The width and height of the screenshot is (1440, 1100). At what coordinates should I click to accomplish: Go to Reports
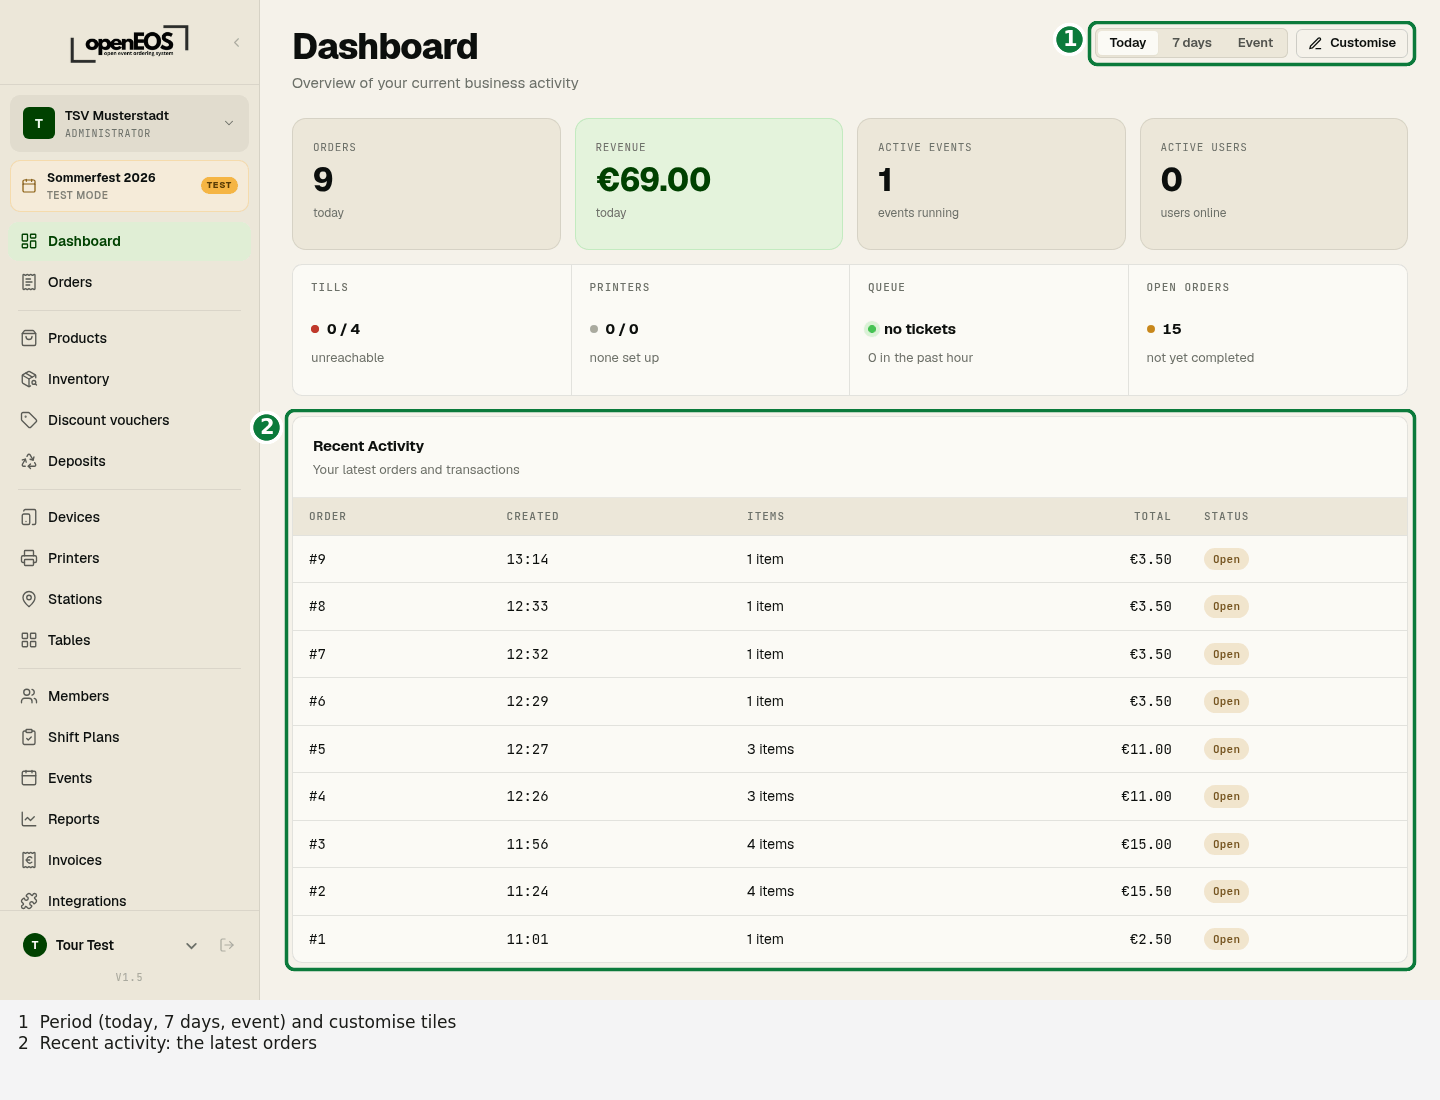(x=130, y=819)
